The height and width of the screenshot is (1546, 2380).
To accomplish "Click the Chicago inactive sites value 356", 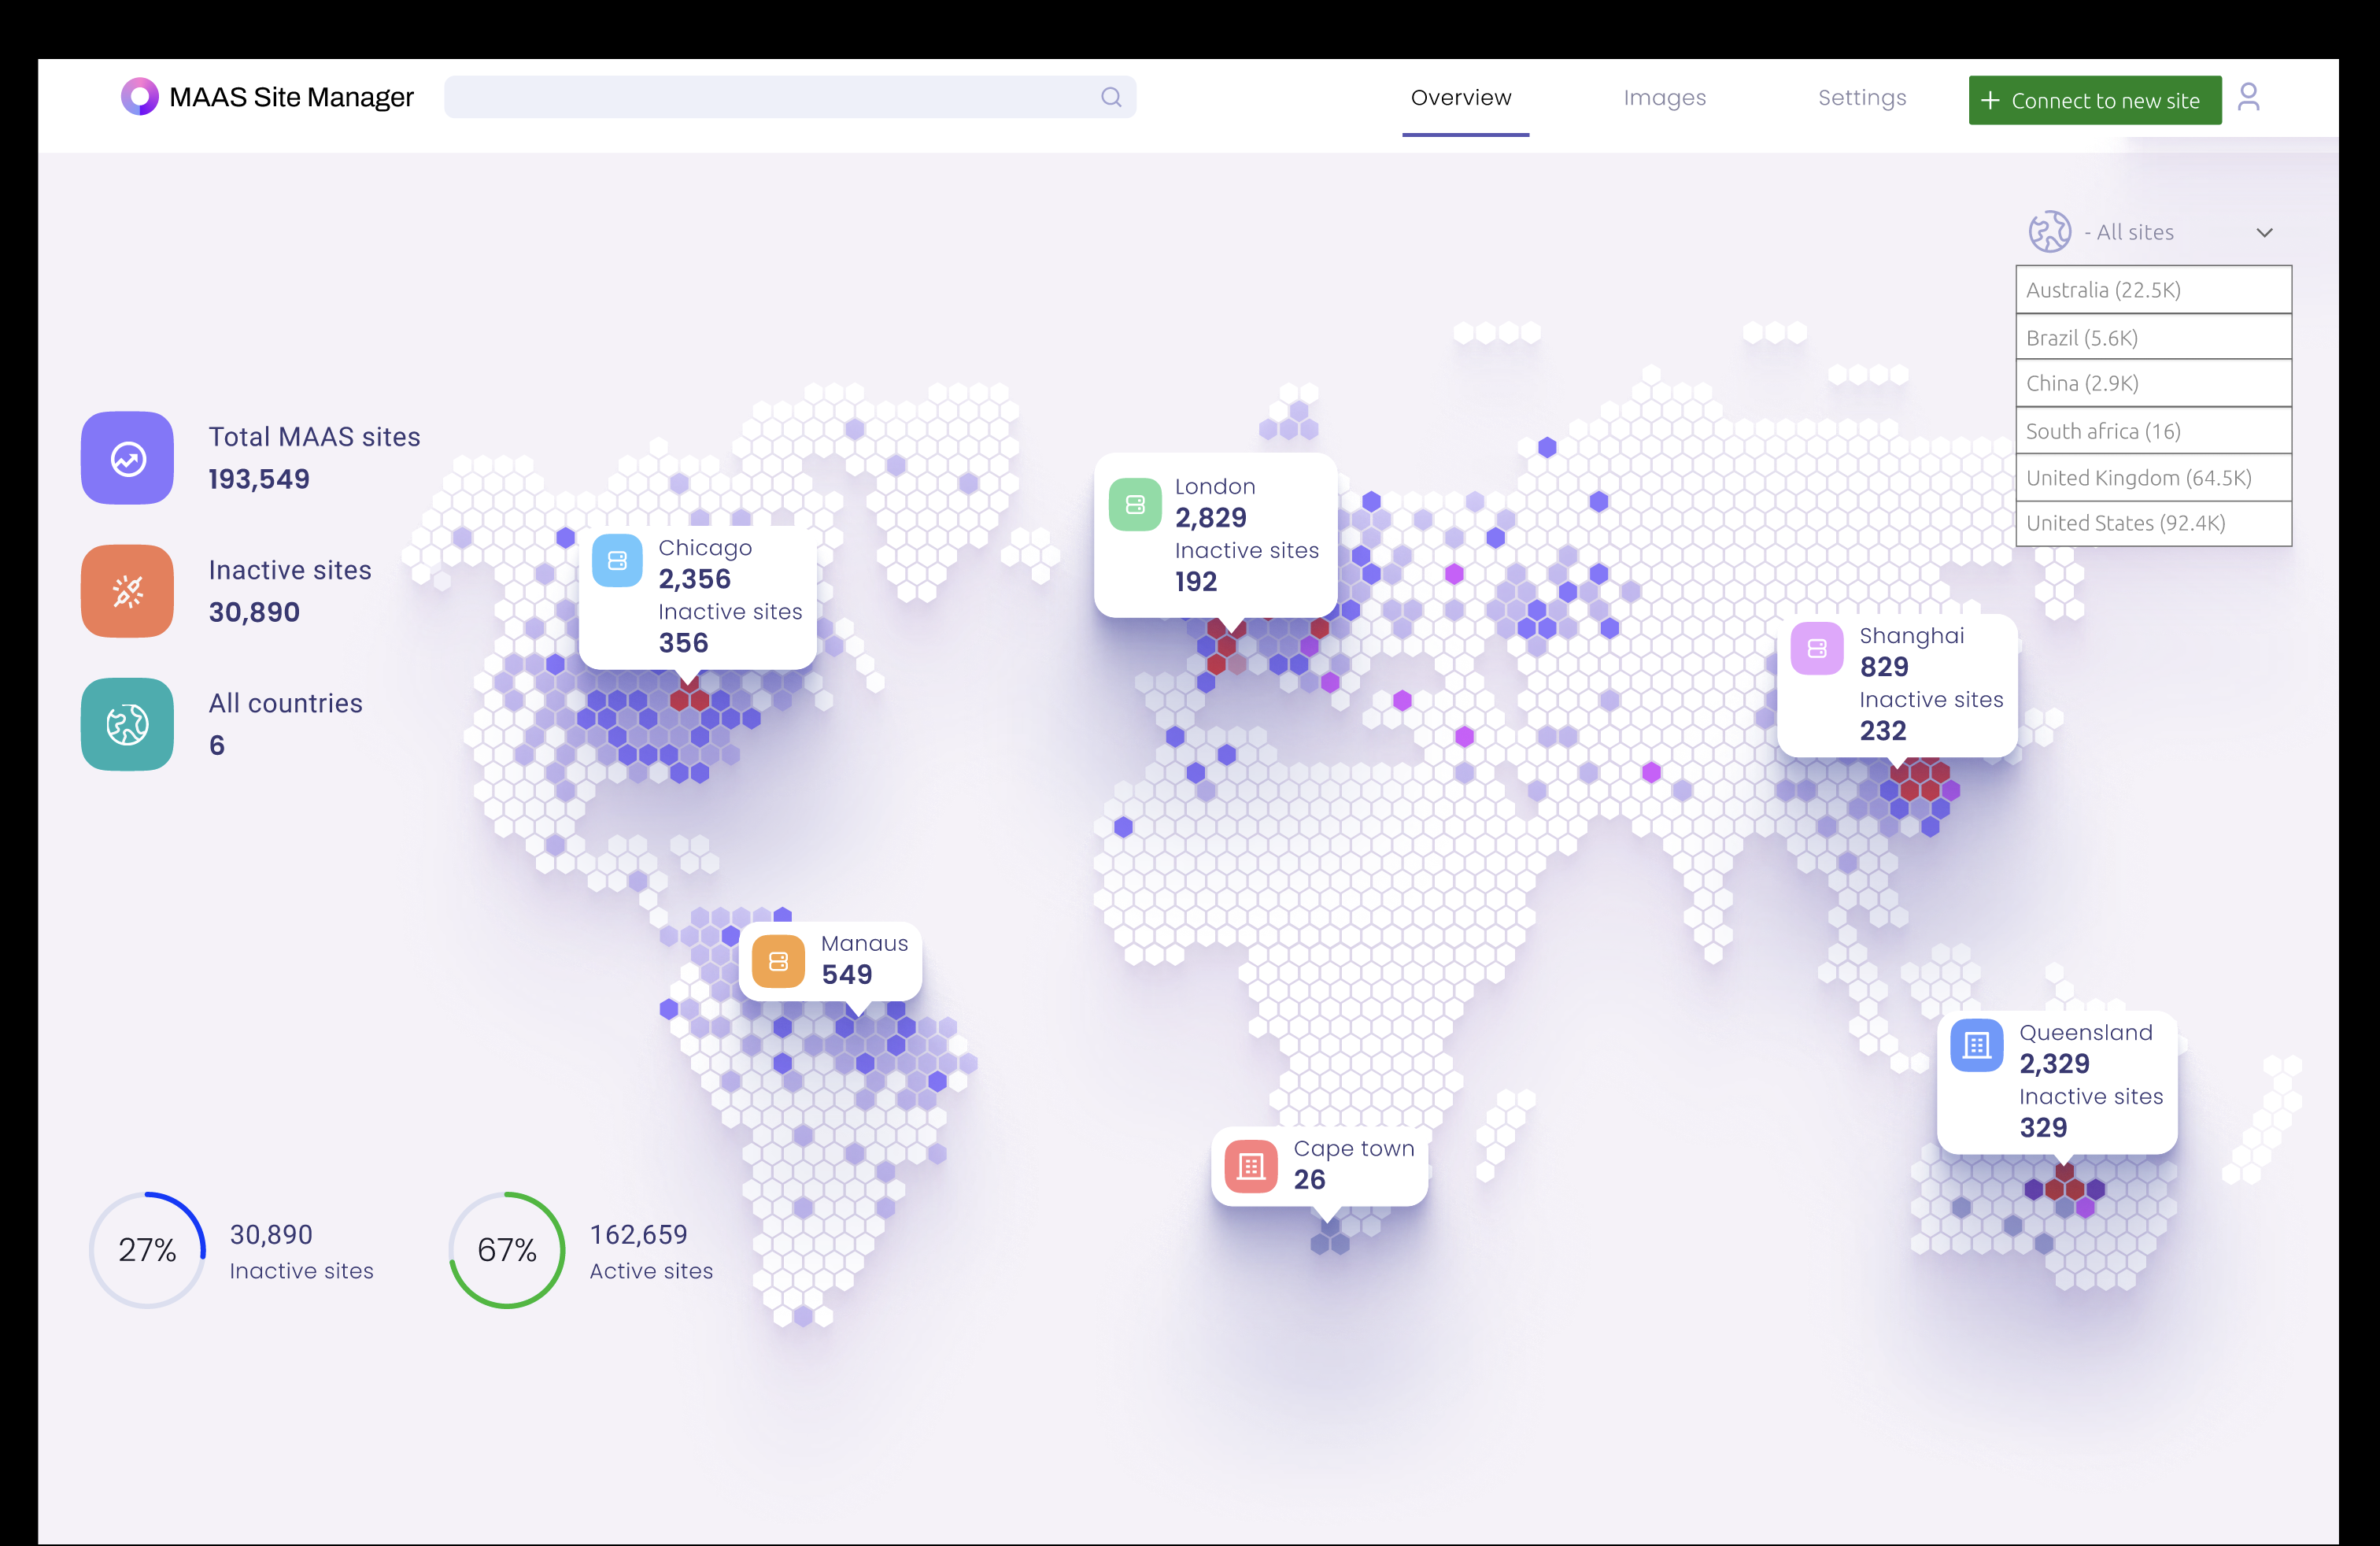I will point(683,643).
